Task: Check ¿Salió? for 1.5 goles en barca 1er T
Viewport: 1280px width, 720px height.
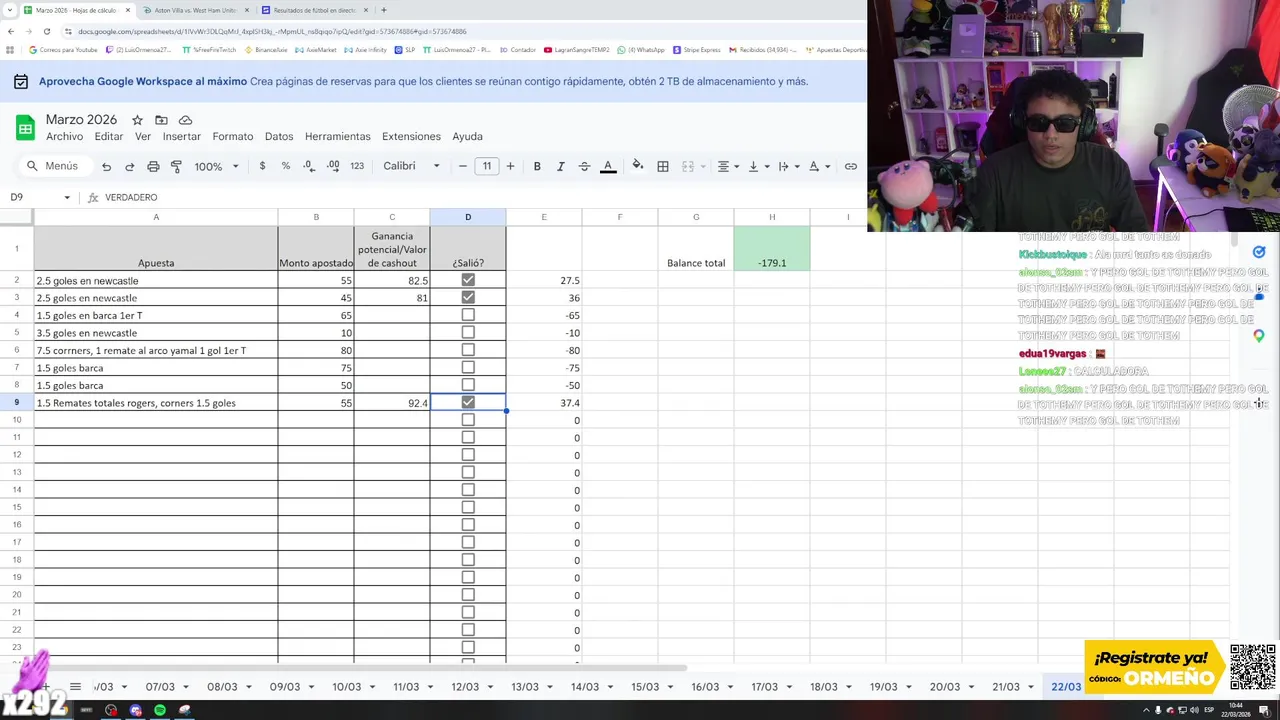Action: pos(468,315)
